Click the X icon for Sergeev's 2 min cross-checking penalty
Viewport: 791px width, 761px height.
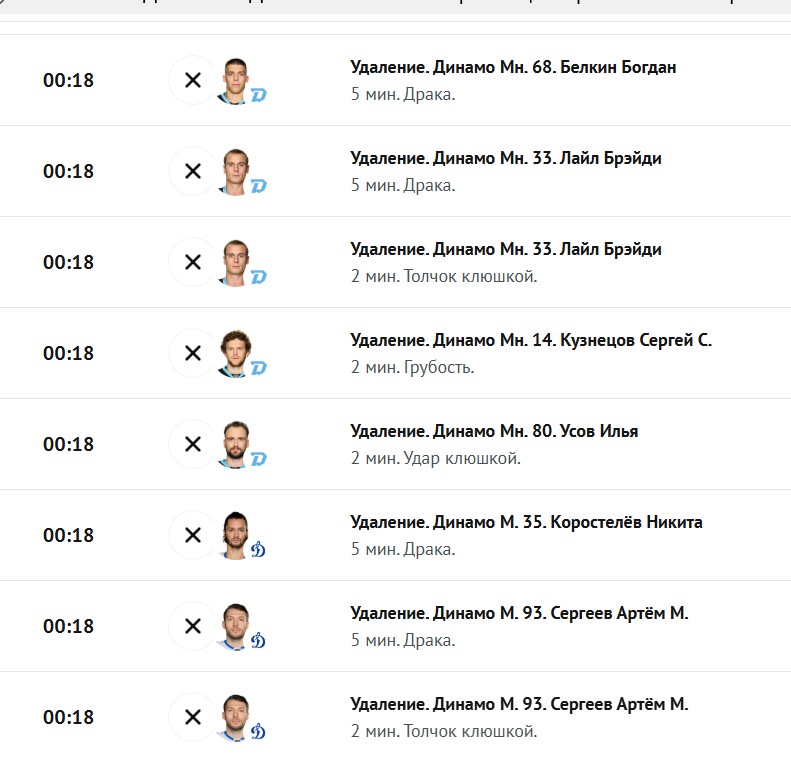tap(193, 717)
